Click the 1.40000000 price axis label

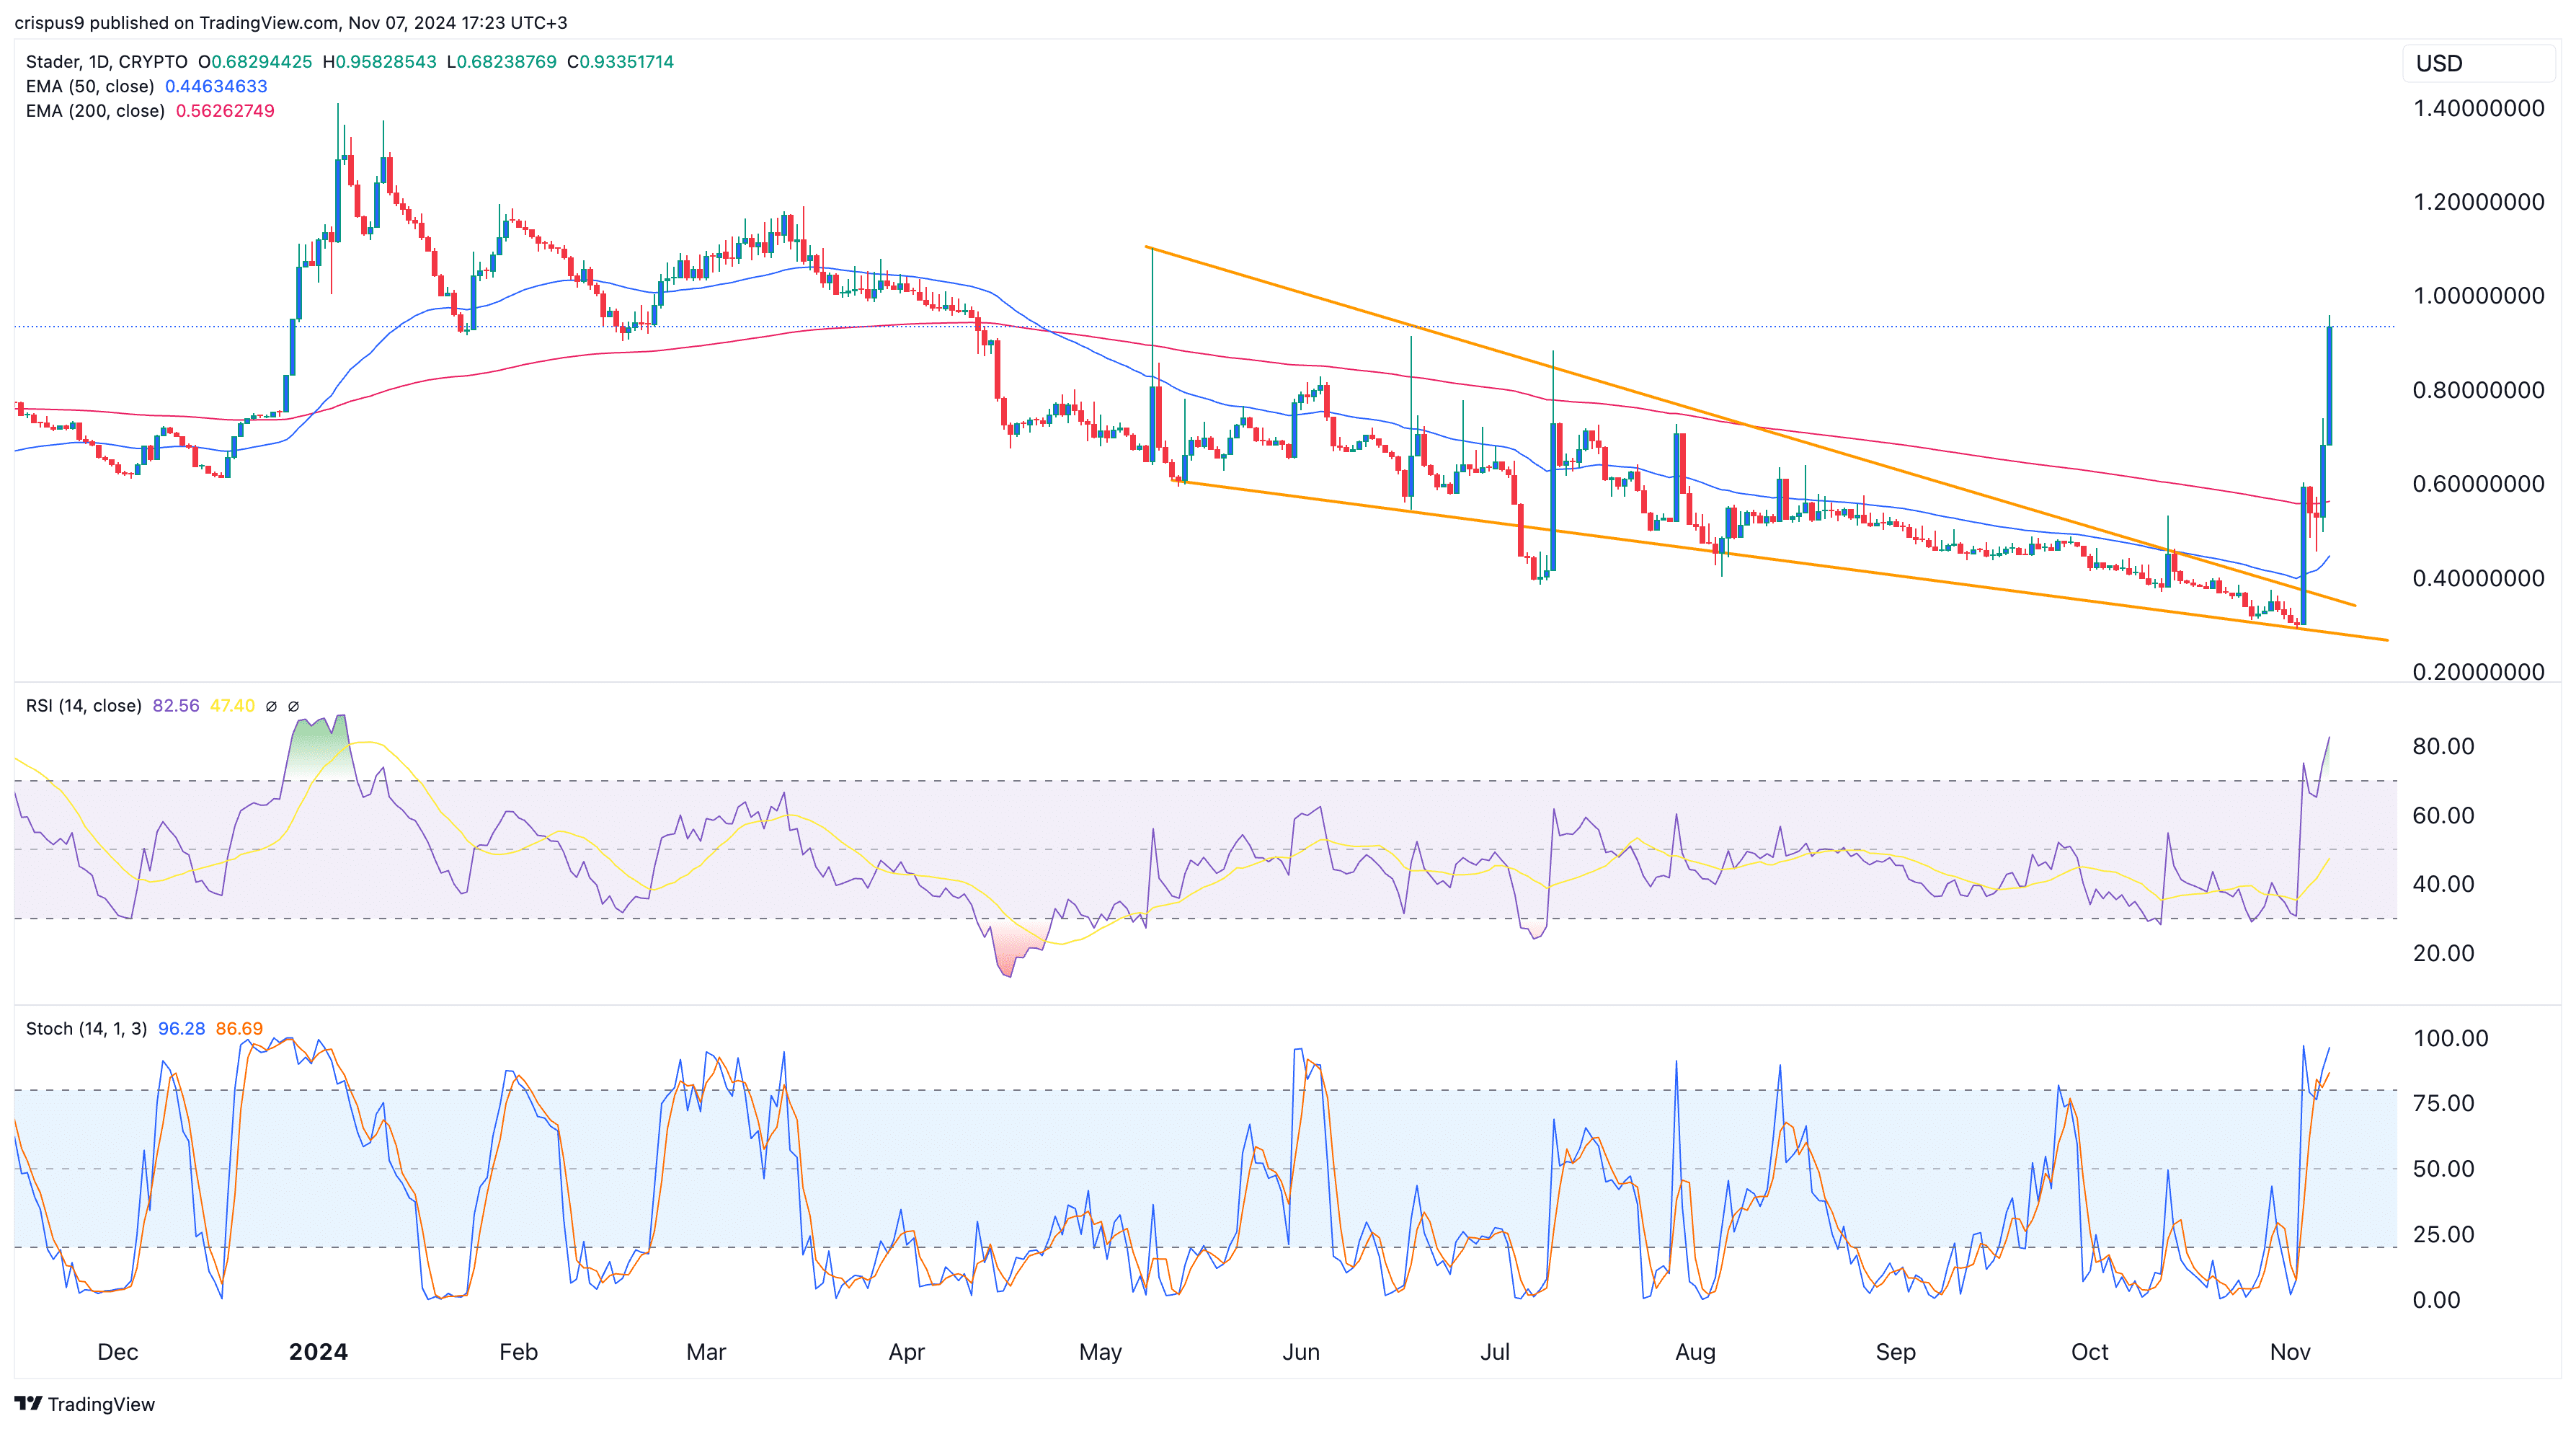(2478, 108)
